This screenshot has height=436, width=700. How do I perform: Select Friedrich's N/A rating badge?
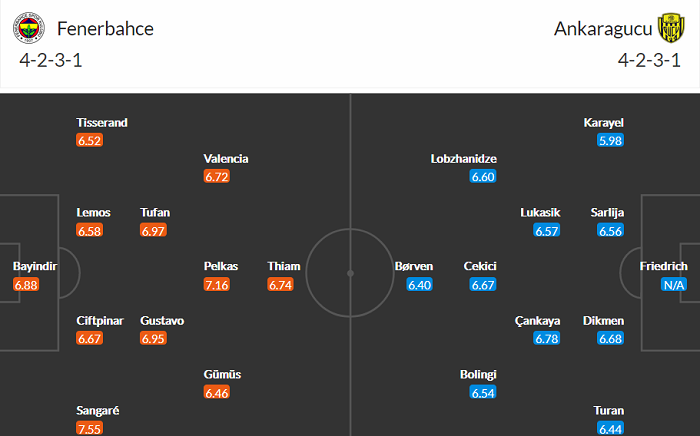point(674,285)
